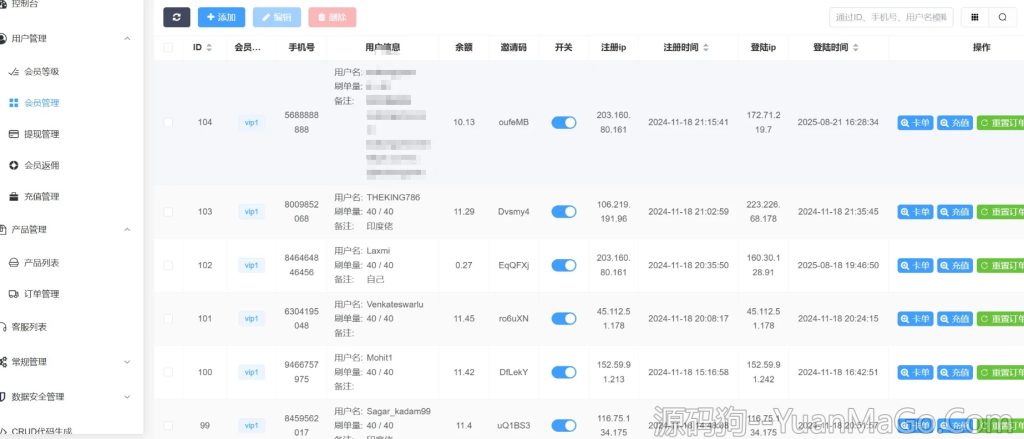Click username Sagar_kadam99
Image resolution: width=1024 pixels, height=439 pixels.
tap(398, 412)
